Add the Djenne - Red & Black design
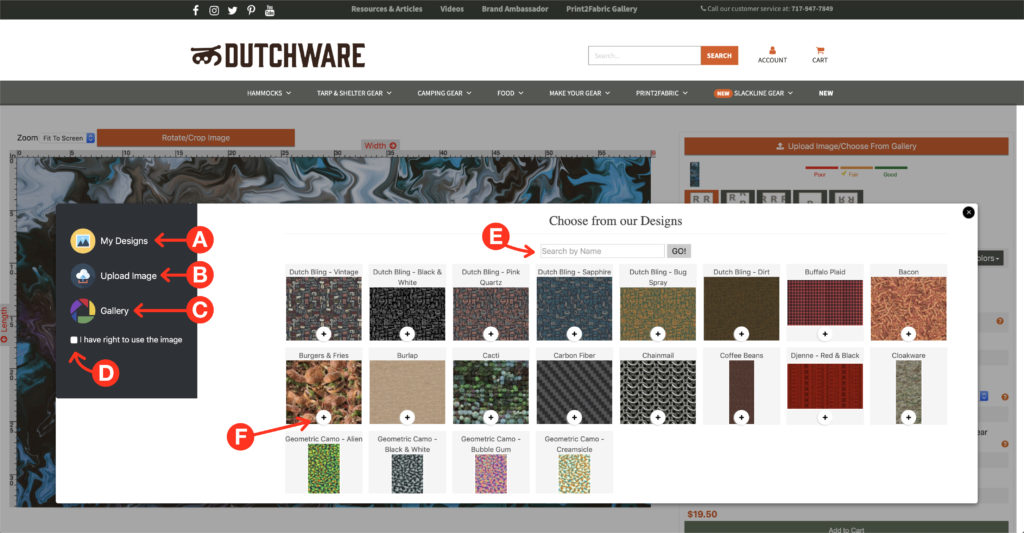Image resolution: width=1024 pixels, height=533 pixels. [x=825, y=417]
